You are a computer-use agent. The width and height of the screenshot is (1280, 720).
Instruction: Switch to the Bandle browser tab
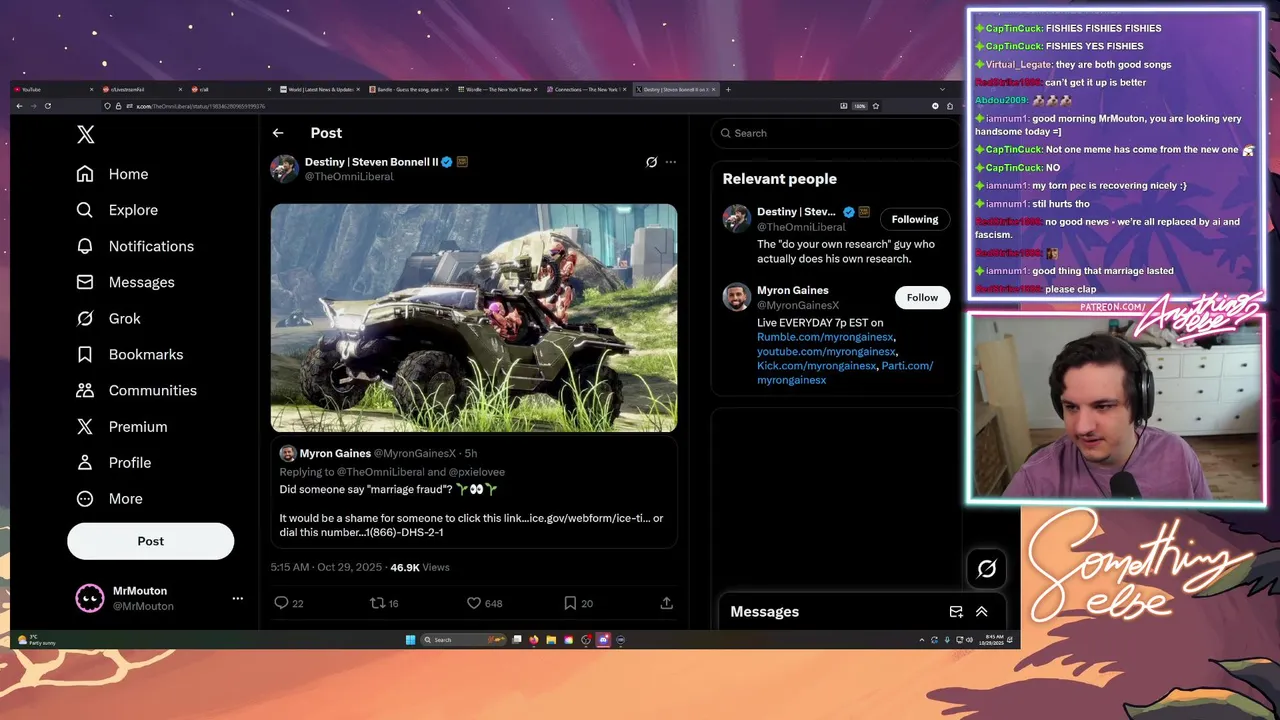[409, 89]
